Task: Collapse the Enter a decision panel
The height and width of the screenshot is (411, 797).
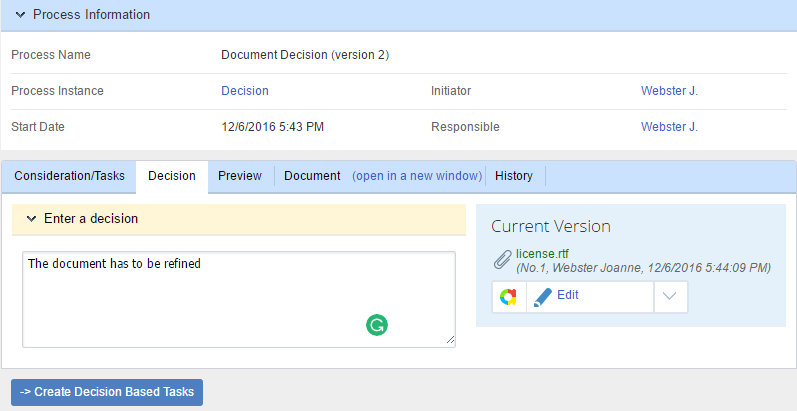Action: [31, 218]
